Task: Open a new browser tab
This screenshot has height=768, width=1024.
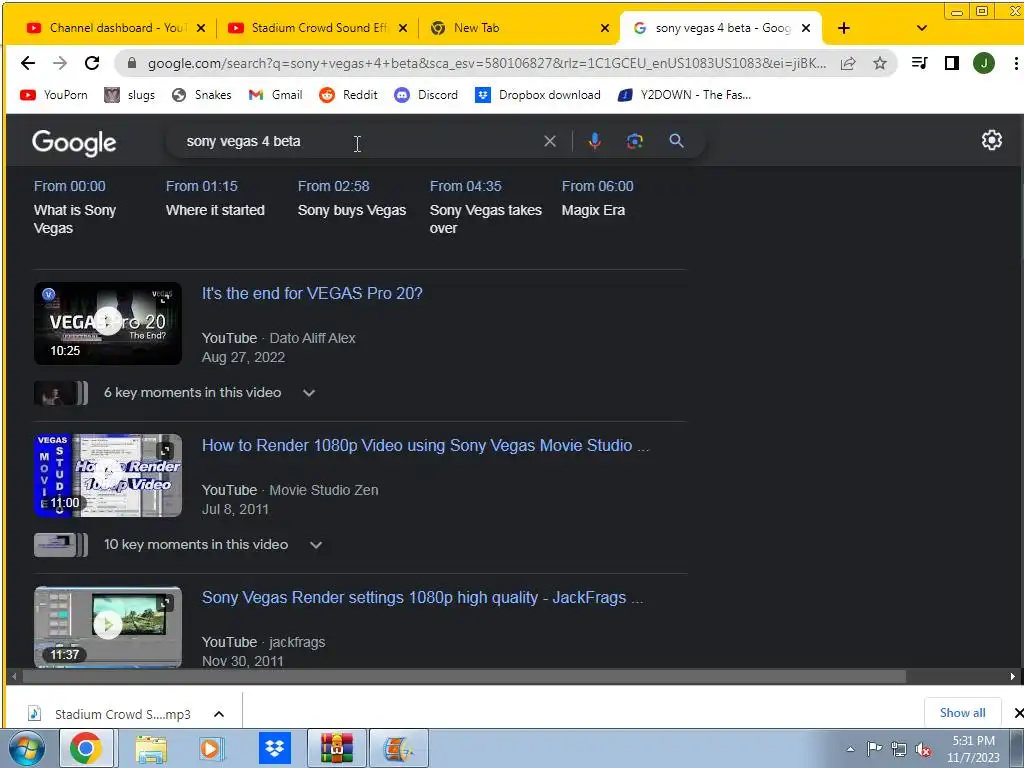Action: [844, 28]
